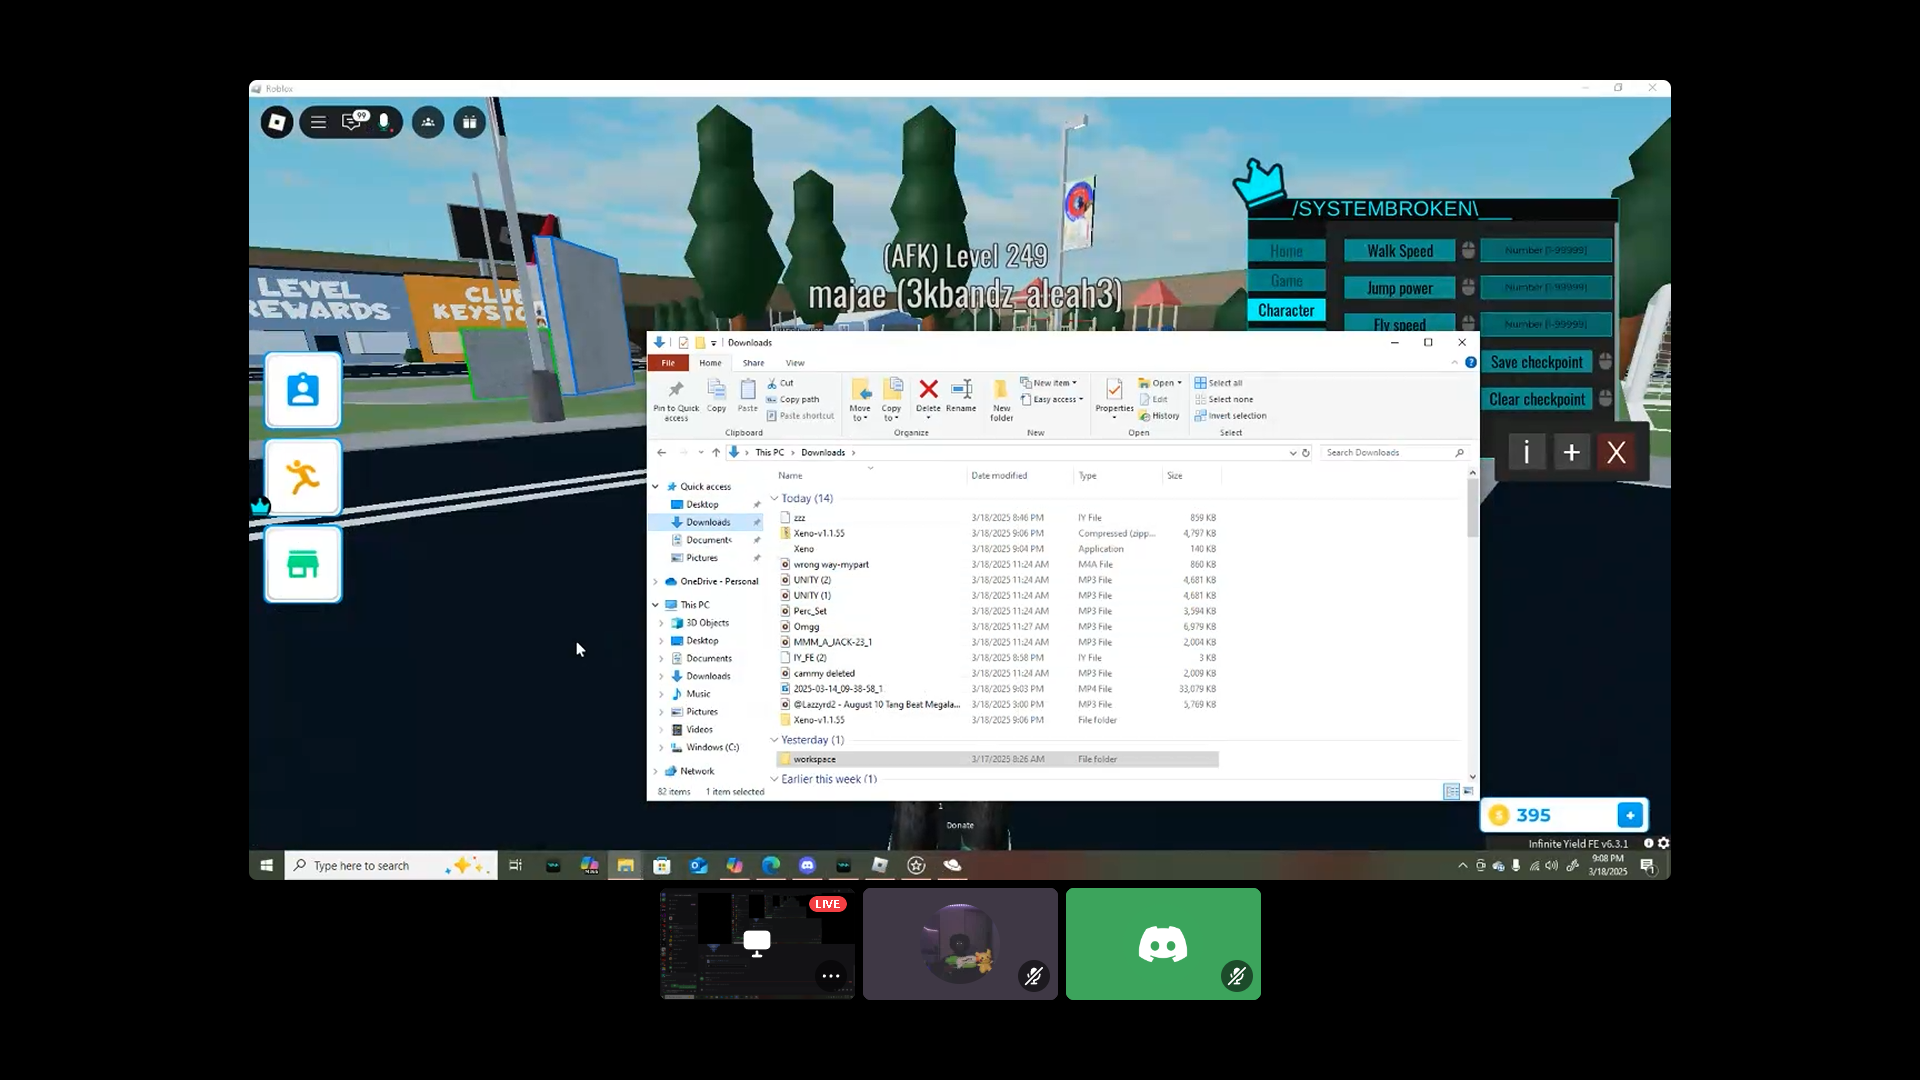Open the blue avatar ID card button
Viewport: 1920px width, 1080px height.
[x=303, y=390]
